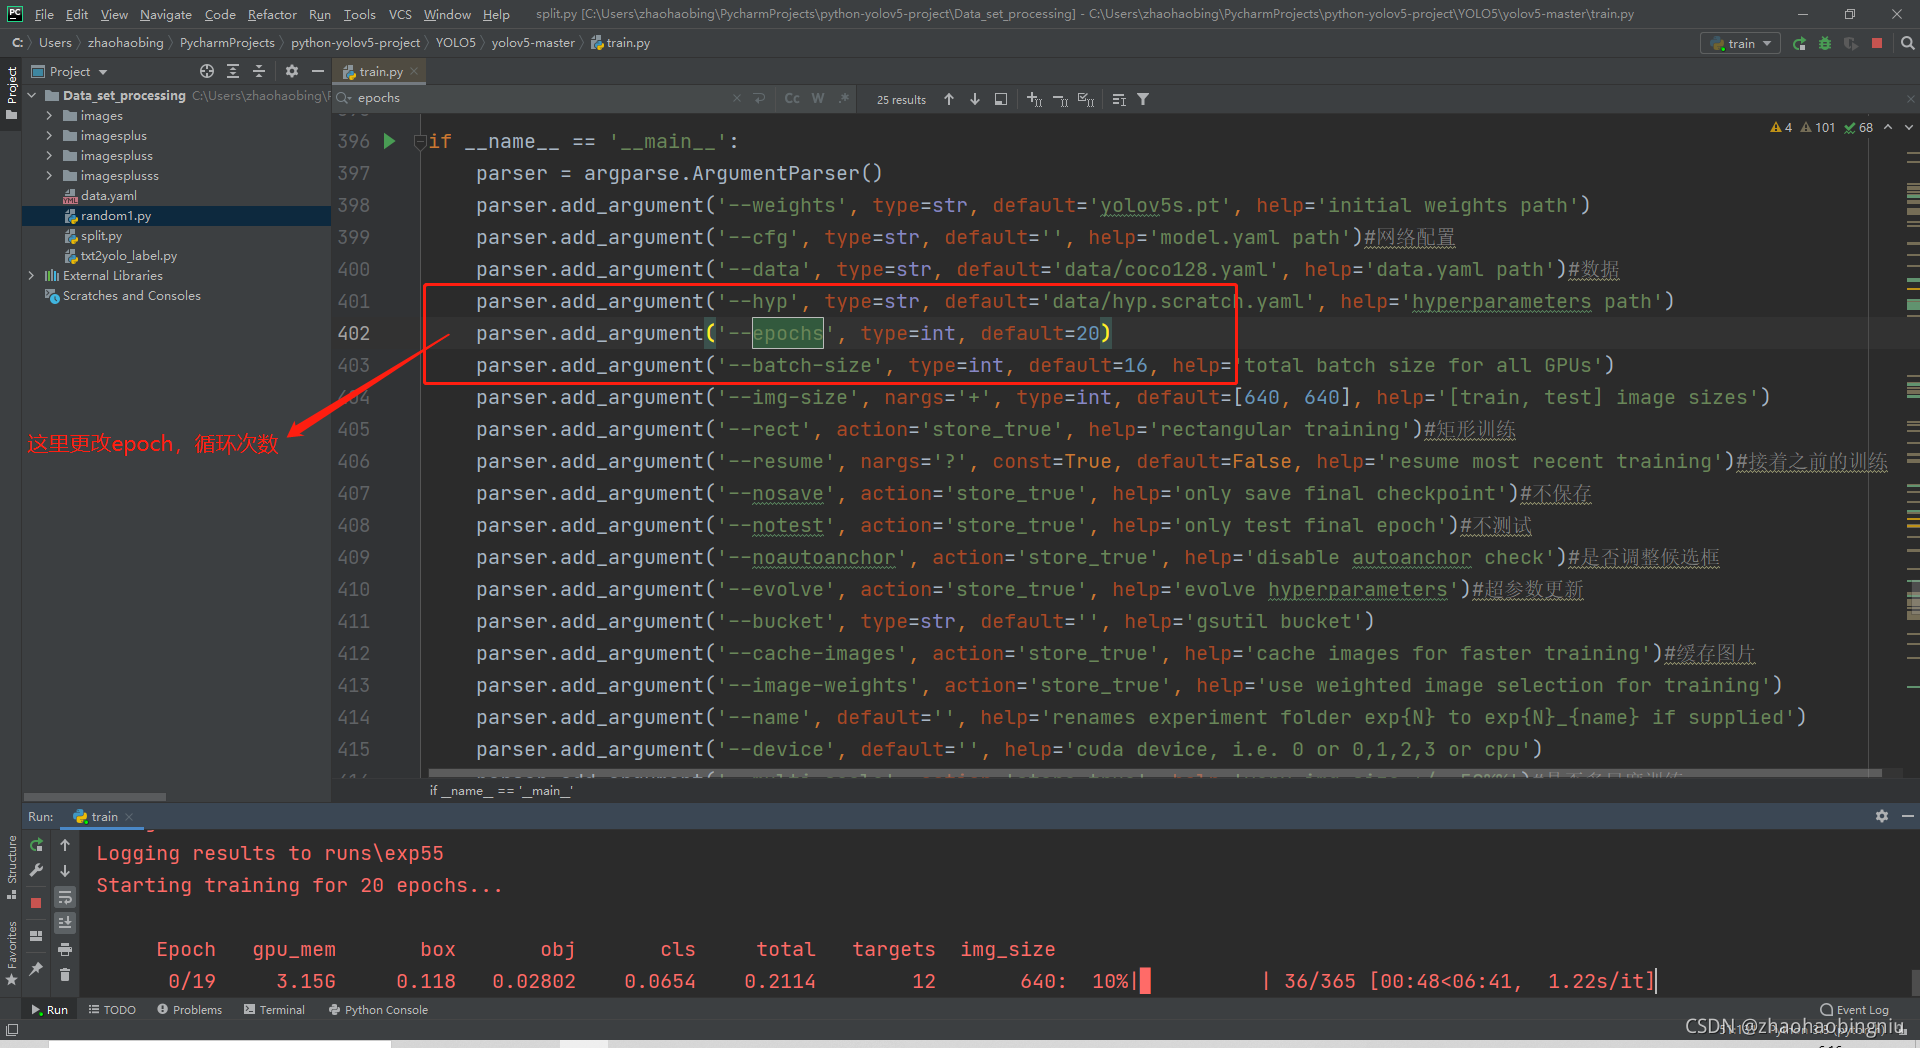Viewport: 1920px width, 1048px height.
Task: Switch to the Terminal tool tab
Action: pyautogui.click(x=274, y=1010)
